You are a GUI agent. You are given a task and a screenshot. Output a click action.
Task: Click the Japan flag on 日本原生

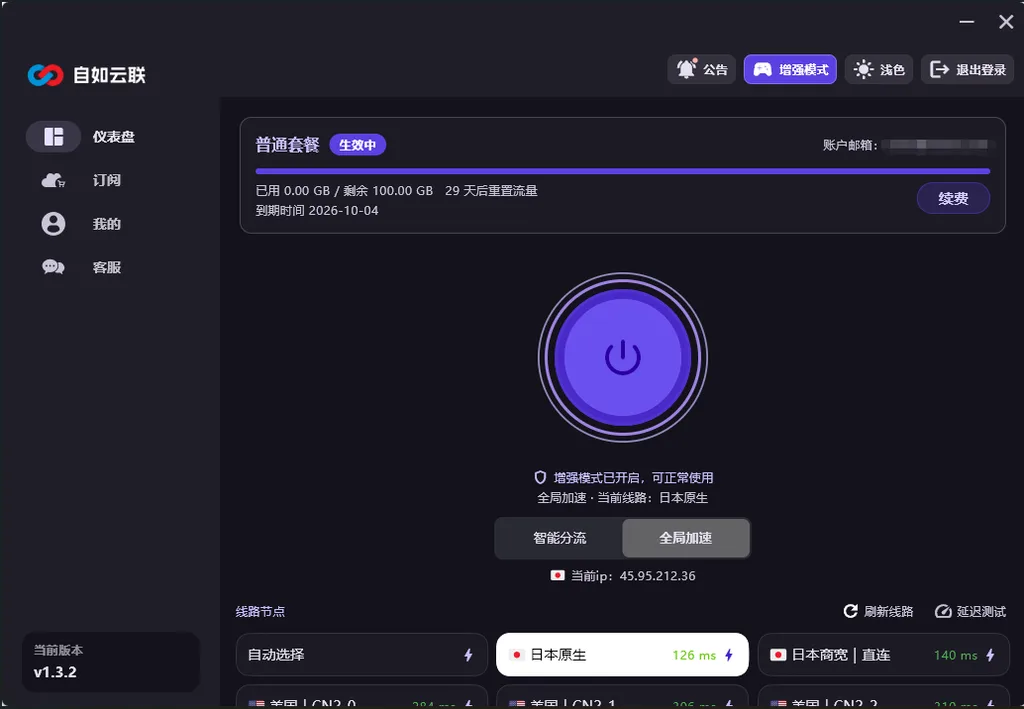[517, 655]
